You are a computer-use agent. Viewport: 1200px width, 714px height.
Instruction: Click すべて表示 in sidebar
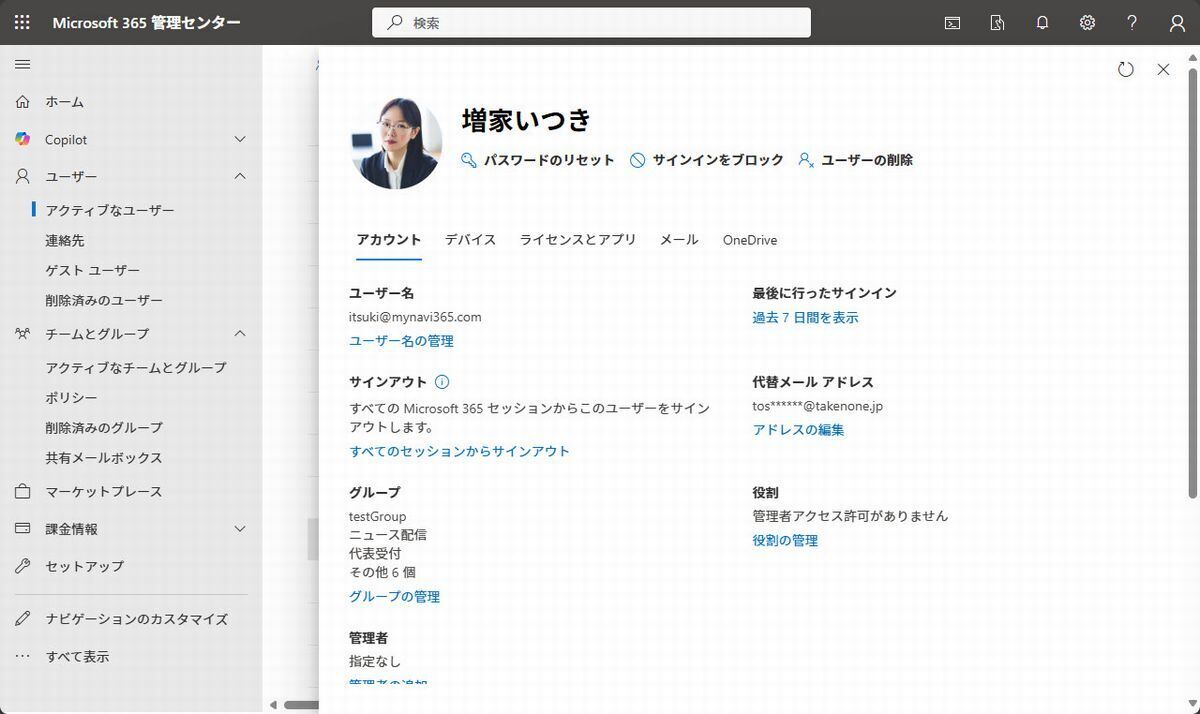pos(77,657)
